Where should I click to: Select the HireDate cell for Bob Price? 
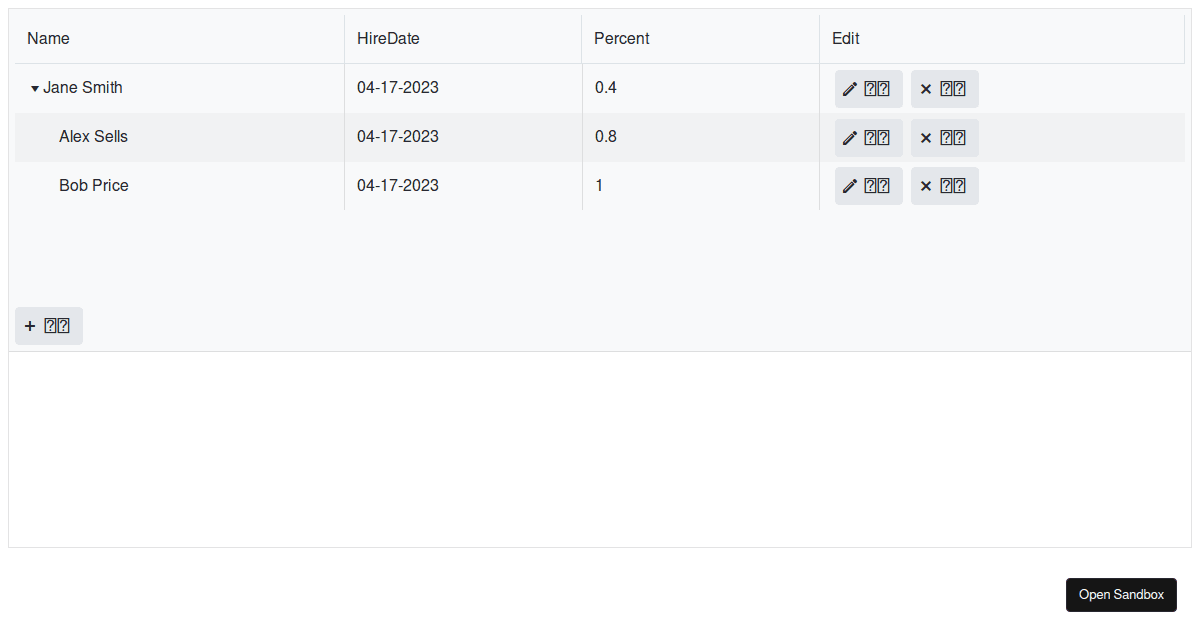click(x=398, y=185)
